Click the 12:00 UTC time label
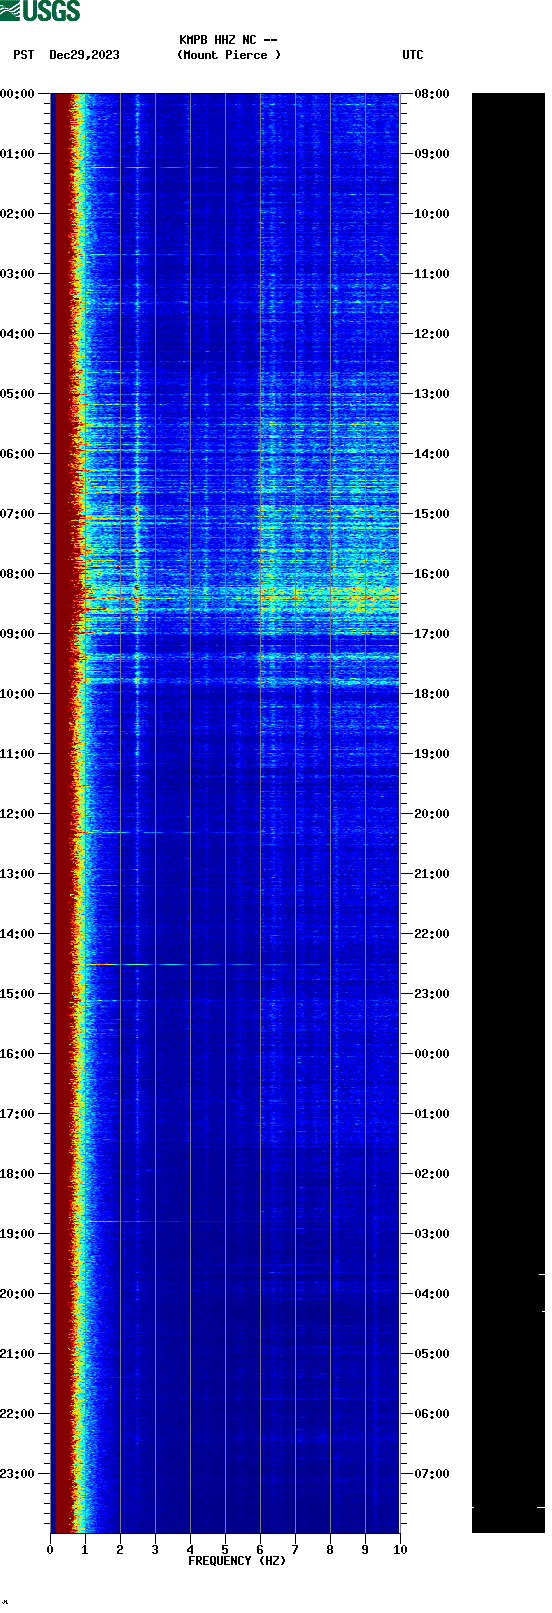This screenshot has width=552, height=1613. pyautogui.click(x=432, y=334)
